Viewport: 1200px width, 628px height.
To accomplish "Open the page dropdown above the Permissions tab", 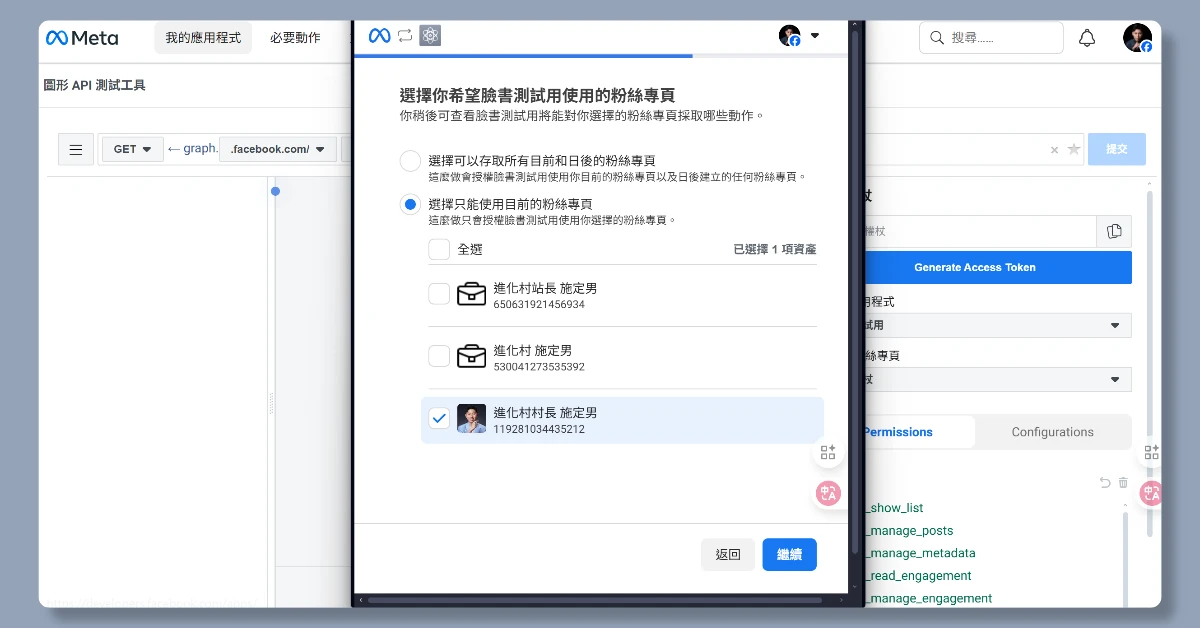I will (998, 380).
